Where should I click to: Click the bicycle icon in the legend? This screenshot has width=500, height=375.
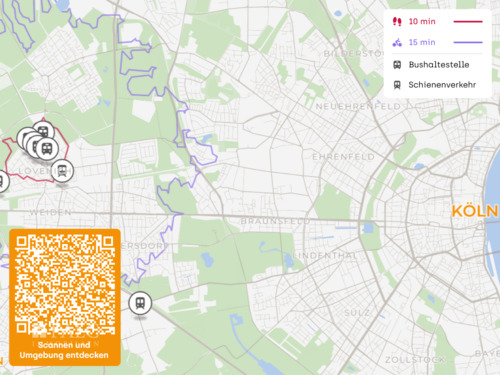(x=397, y=42)
